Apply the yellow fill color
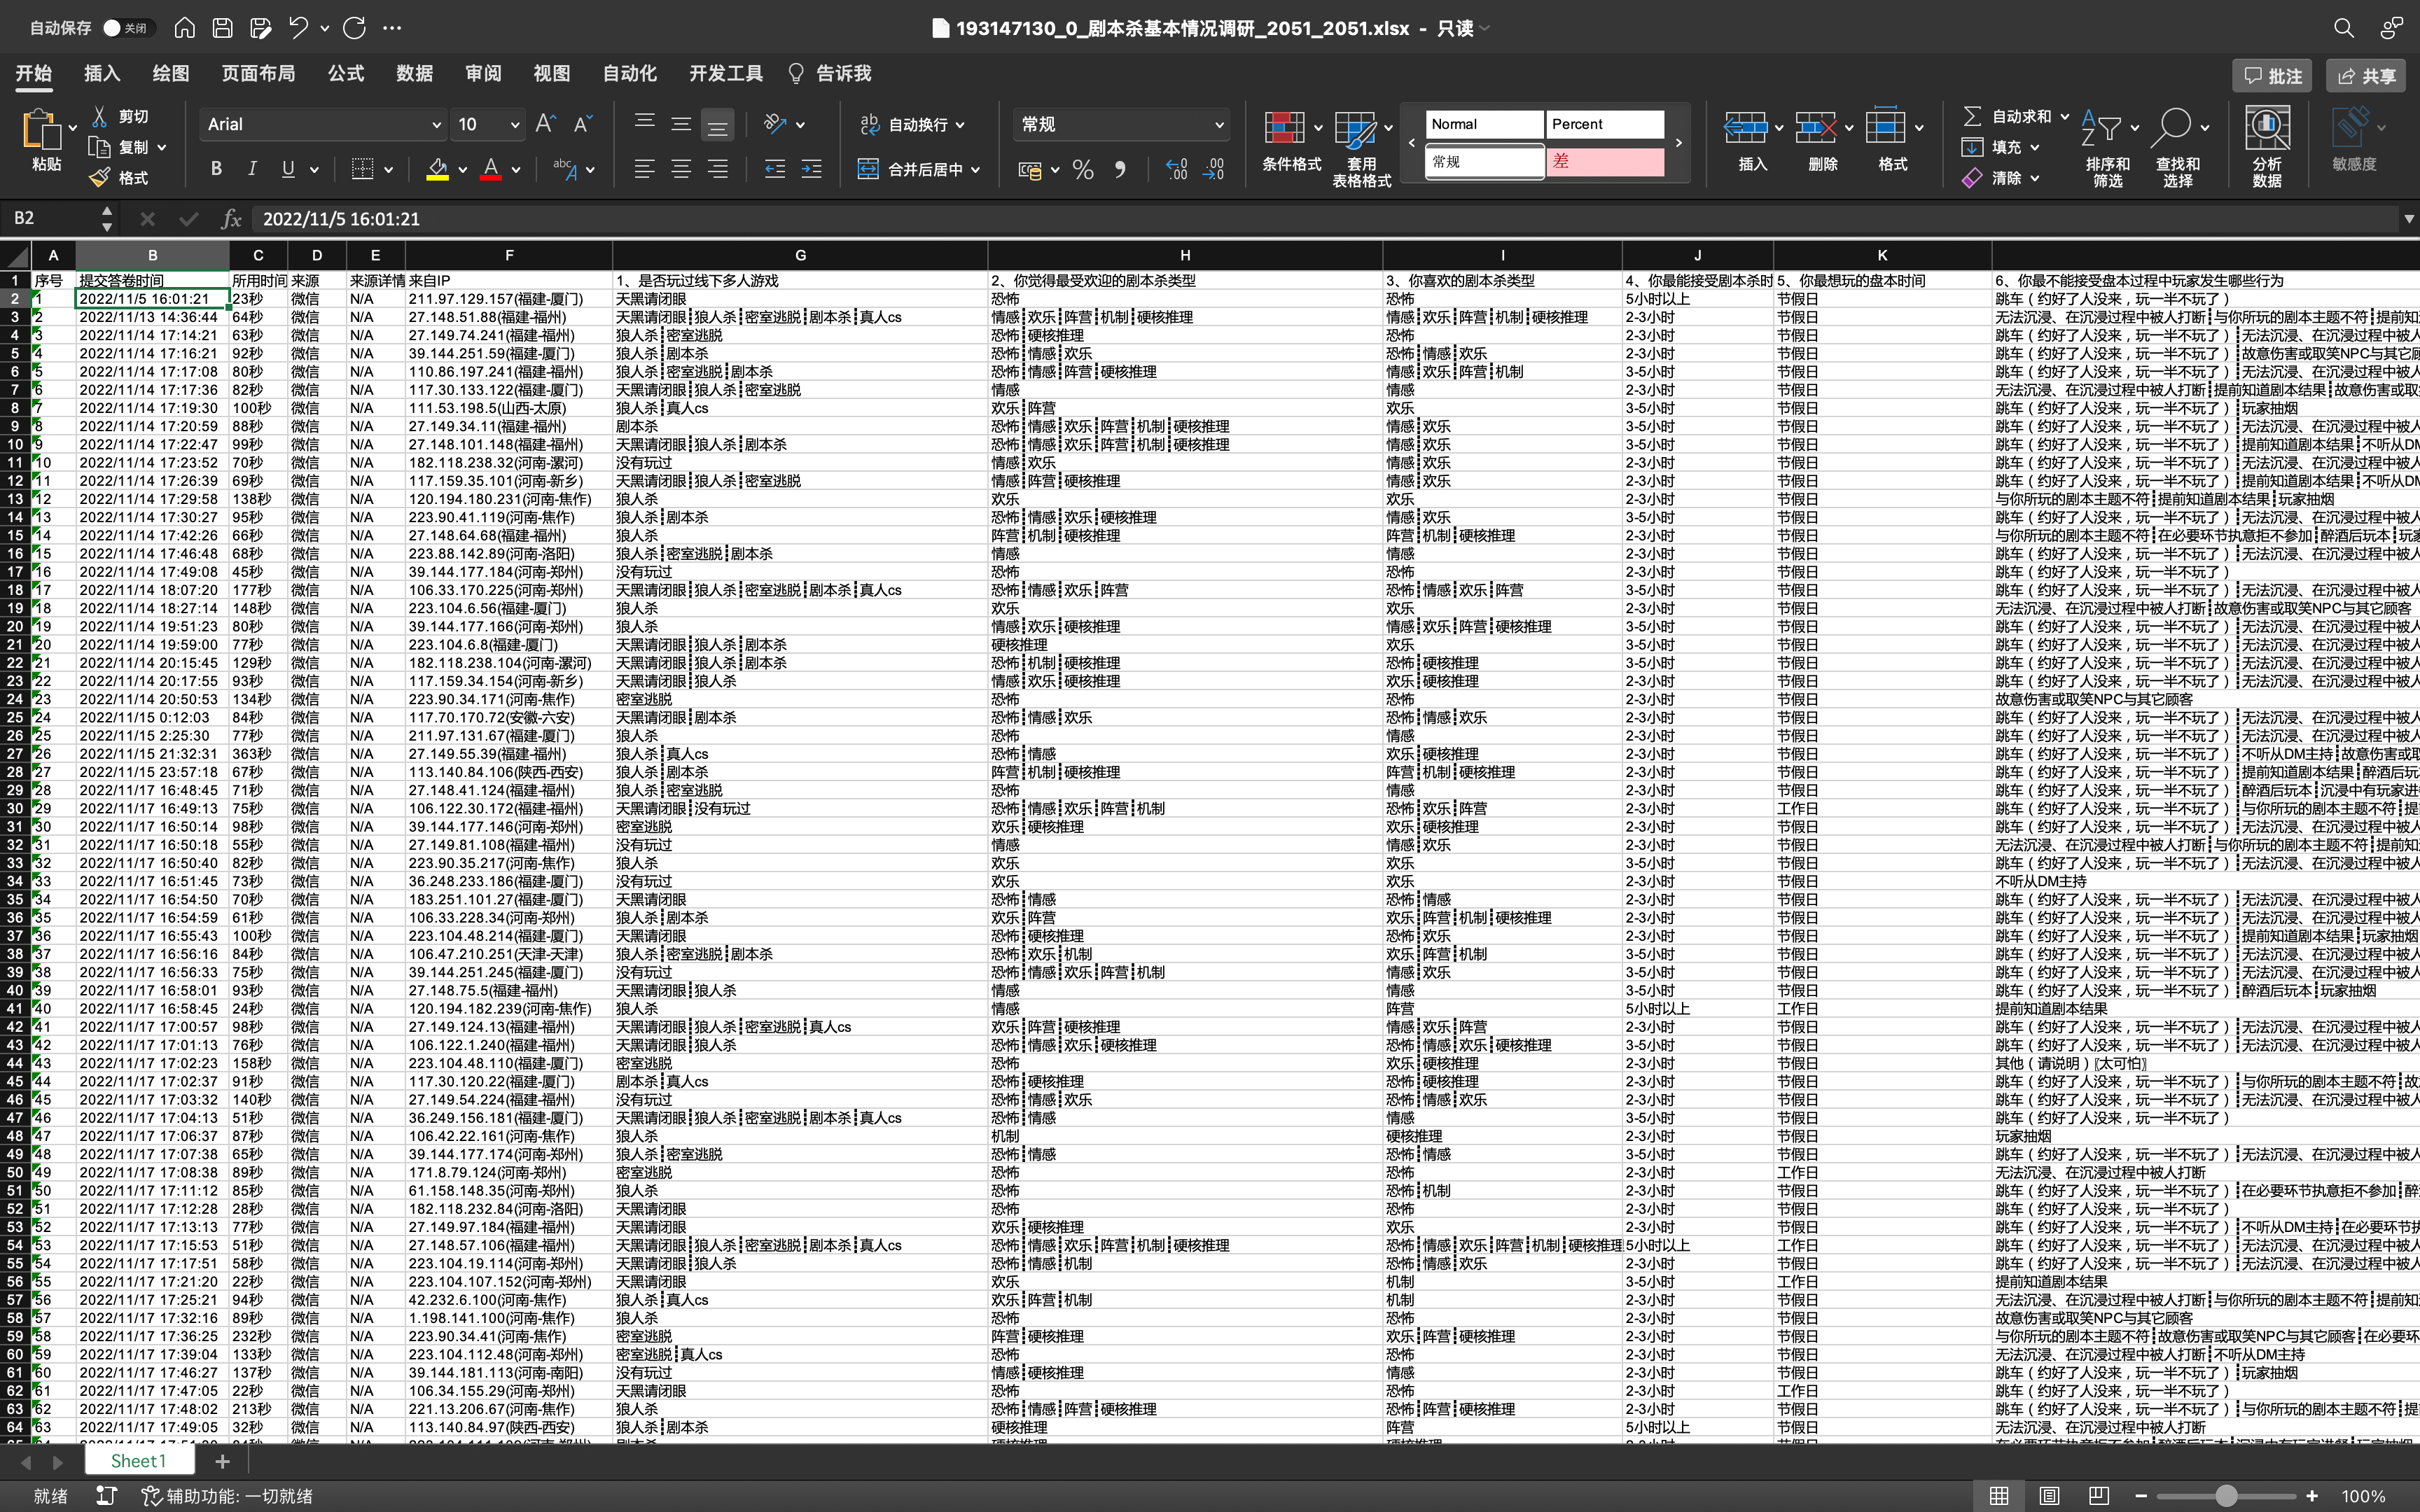This screenshot has height=1512, width=2420. pyautogui.click(x=437, y=169)
